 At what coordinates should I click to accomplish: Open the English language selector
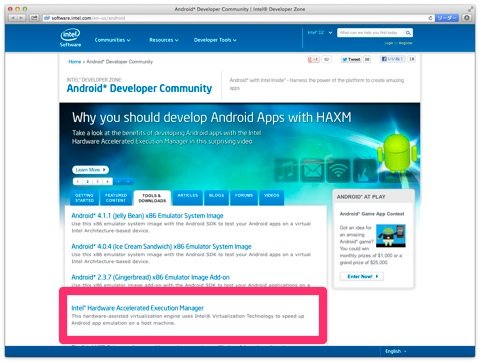tap(396, 351)
